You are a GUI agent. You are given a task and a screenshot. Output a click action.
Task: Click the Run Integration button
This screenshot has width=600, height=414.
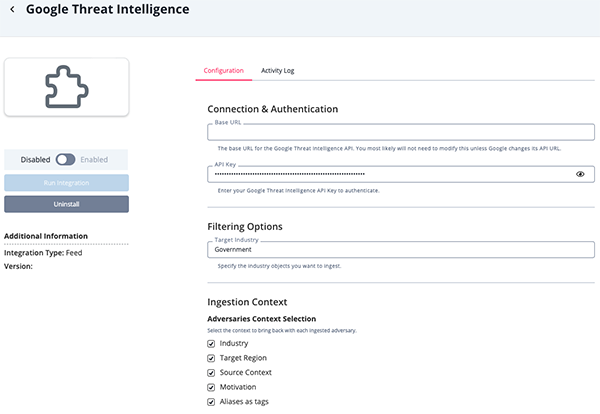coord(67,183)
